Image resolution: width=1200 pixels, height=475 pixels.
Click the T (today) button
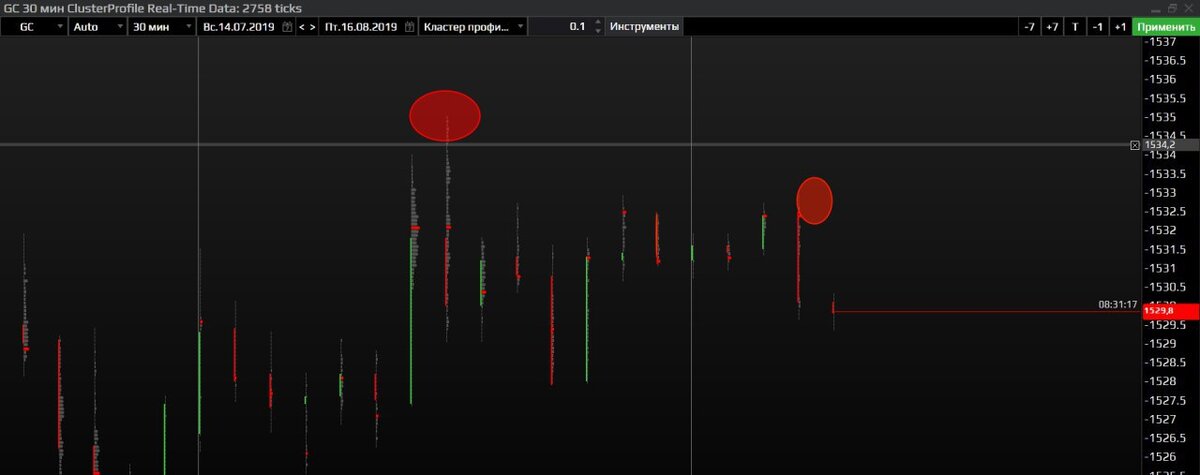[1075, 27]
